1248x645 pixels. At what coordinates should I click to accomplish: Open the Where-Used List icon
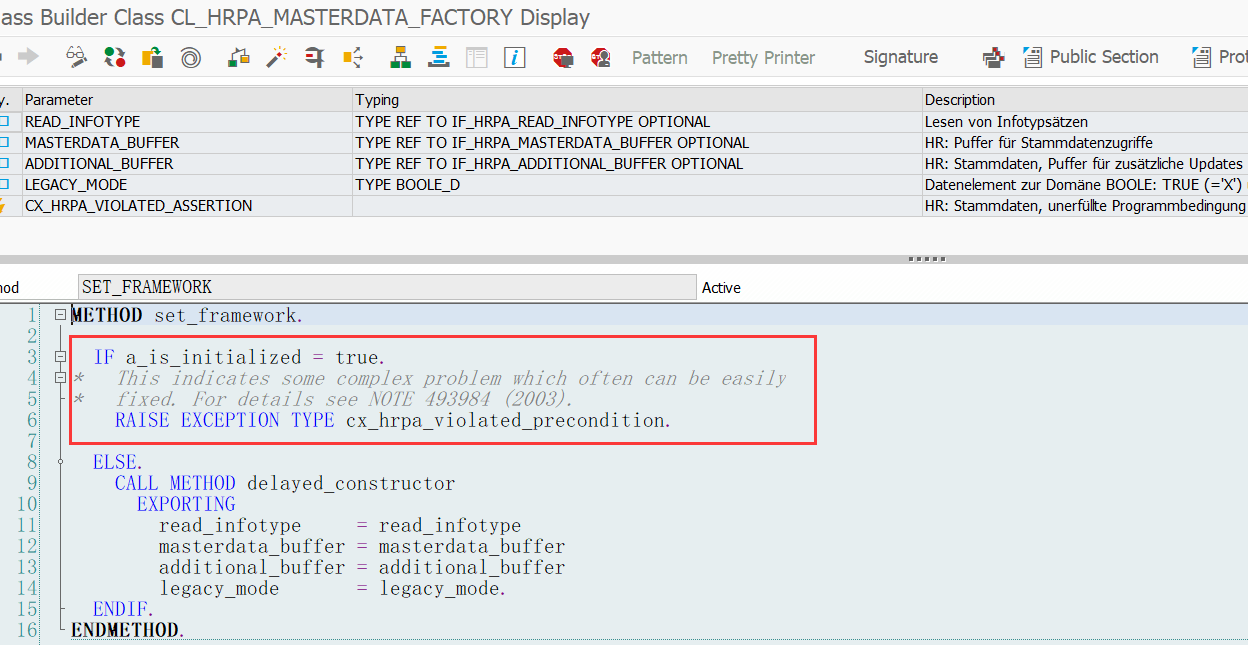point(352,57)
